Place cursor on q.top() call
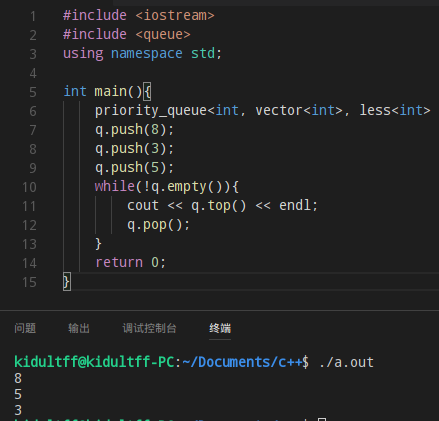The width and height of the screenshot is (439, 421). [x=219, y=206]
